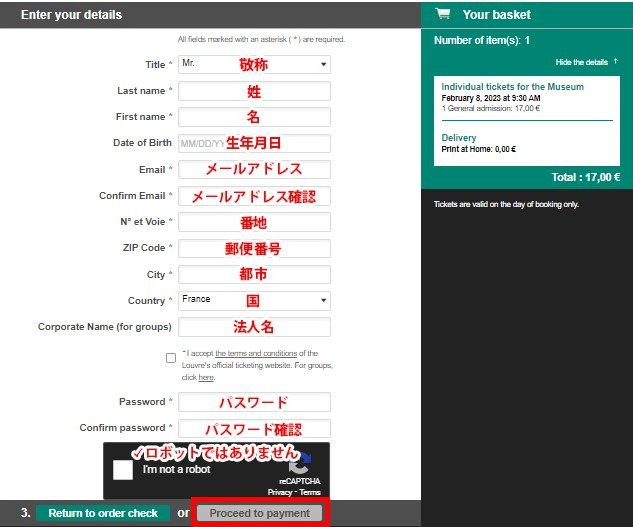Follow the groups click here link
This screenshot has width=633, height=527.
pyautogui.click(x=206, y=378)
